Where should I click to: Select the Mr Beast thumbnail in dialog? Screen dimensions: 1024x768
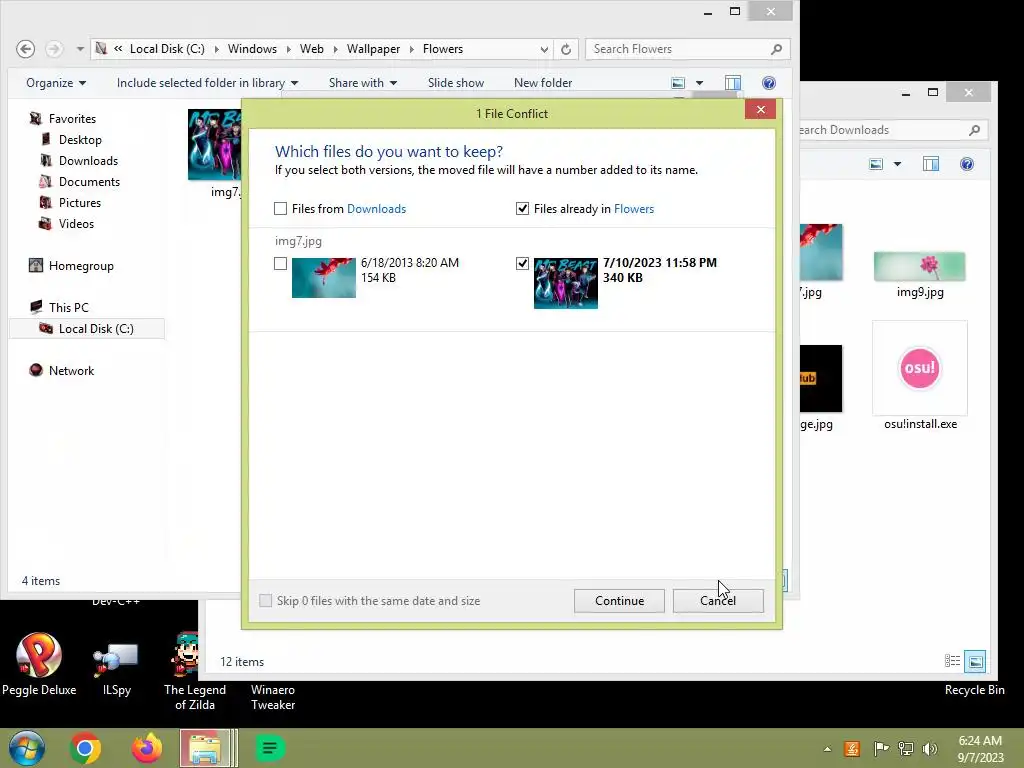point(566,283)
